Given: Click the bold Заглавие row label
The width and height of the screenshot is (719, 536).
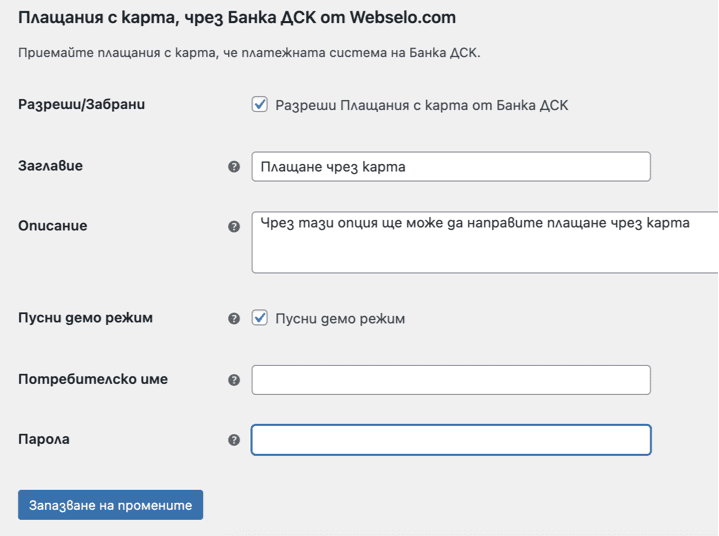Looking at the screenshot, I should [x=50, y=166].
